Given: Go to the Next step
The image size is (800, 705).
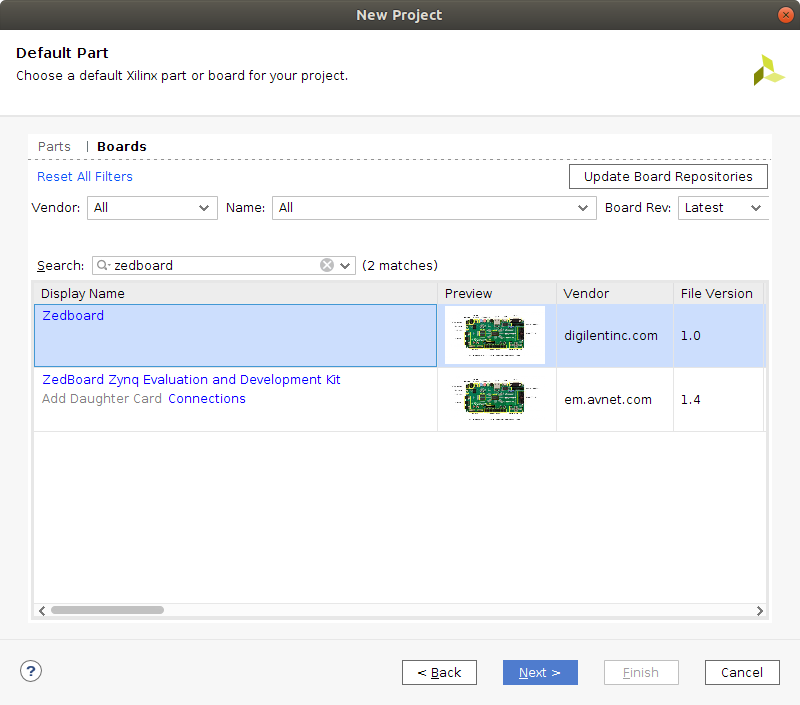Looking at the screenshot, I should 540,672.
